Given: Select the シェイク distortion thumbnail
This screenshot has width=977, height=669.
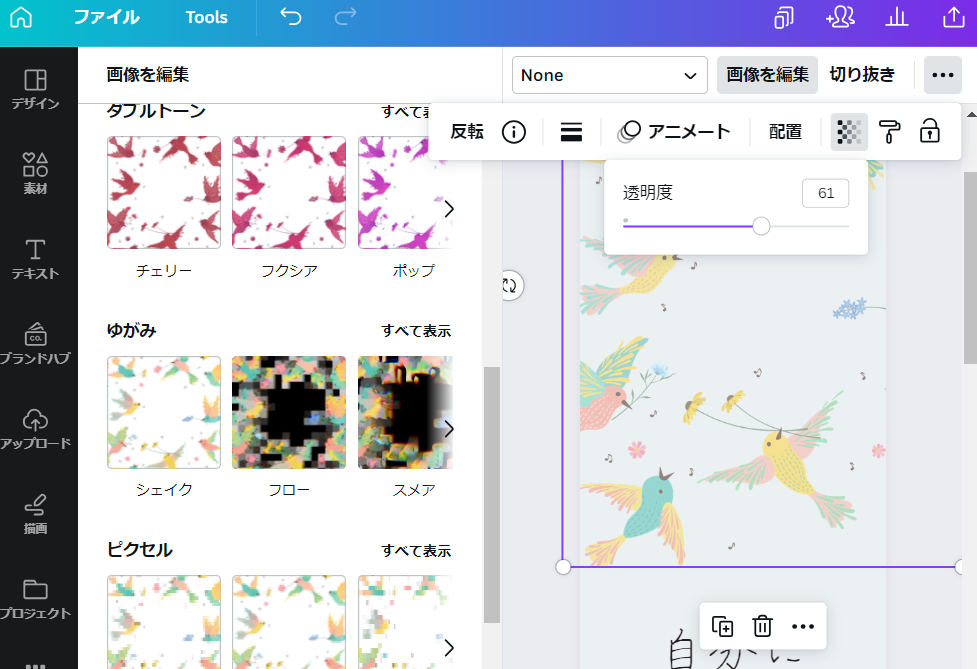Looking at the screenshot, I should [164, 412].
